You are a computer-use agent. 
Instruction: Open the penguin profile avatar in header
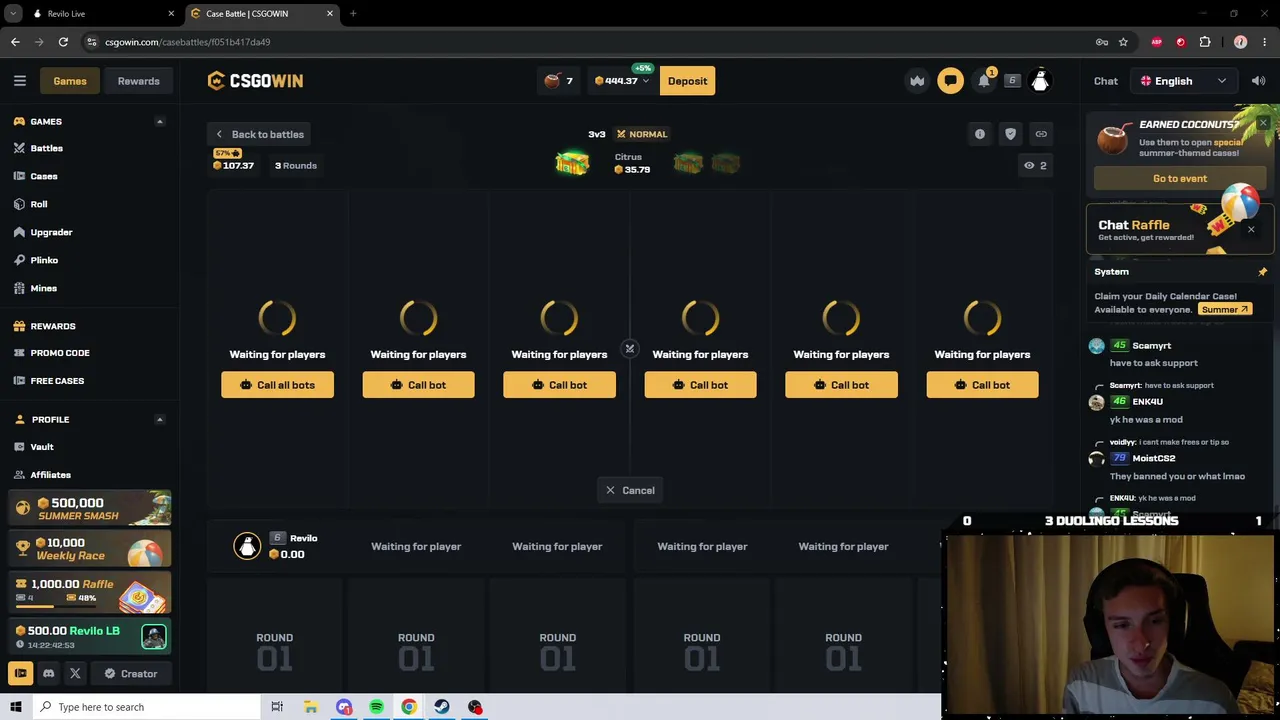pyautogui.click(x=1040, y=81)
